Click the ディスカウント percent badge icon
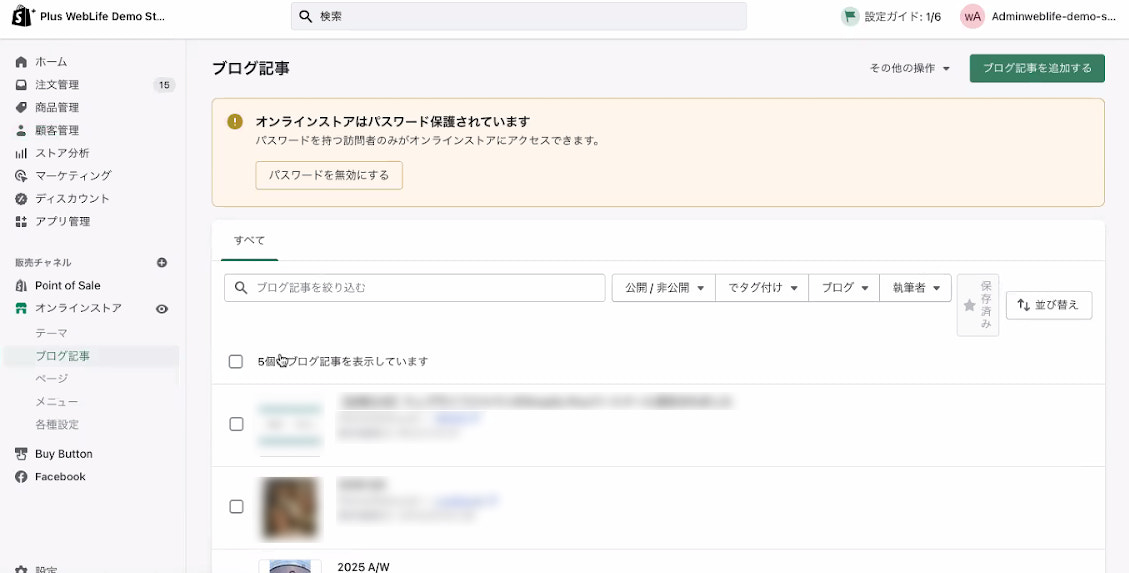The width and height of the screenshot is (1129, 573). pyautogui.click(x=22, y=199)
